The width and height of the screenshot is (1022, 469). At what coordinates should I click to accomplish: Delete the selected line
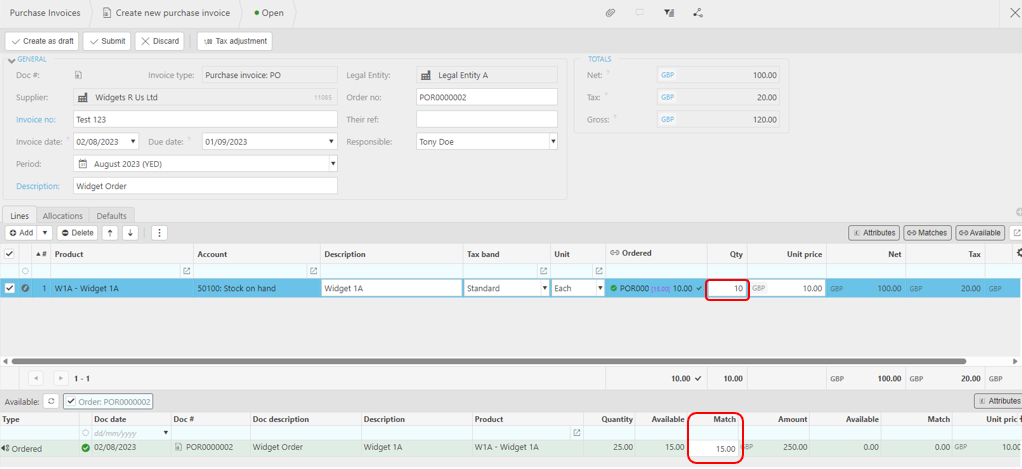78,233
